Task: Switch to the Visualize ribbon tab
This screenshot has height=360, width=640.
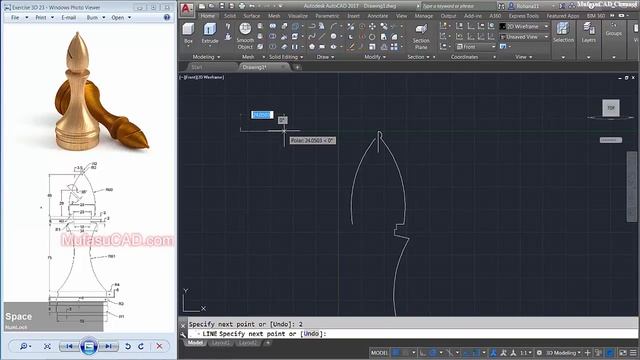Action: coord(298,16)
